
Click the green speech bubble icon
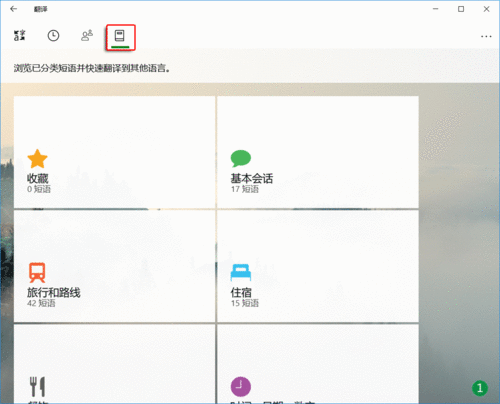click(x=241, y=158)
